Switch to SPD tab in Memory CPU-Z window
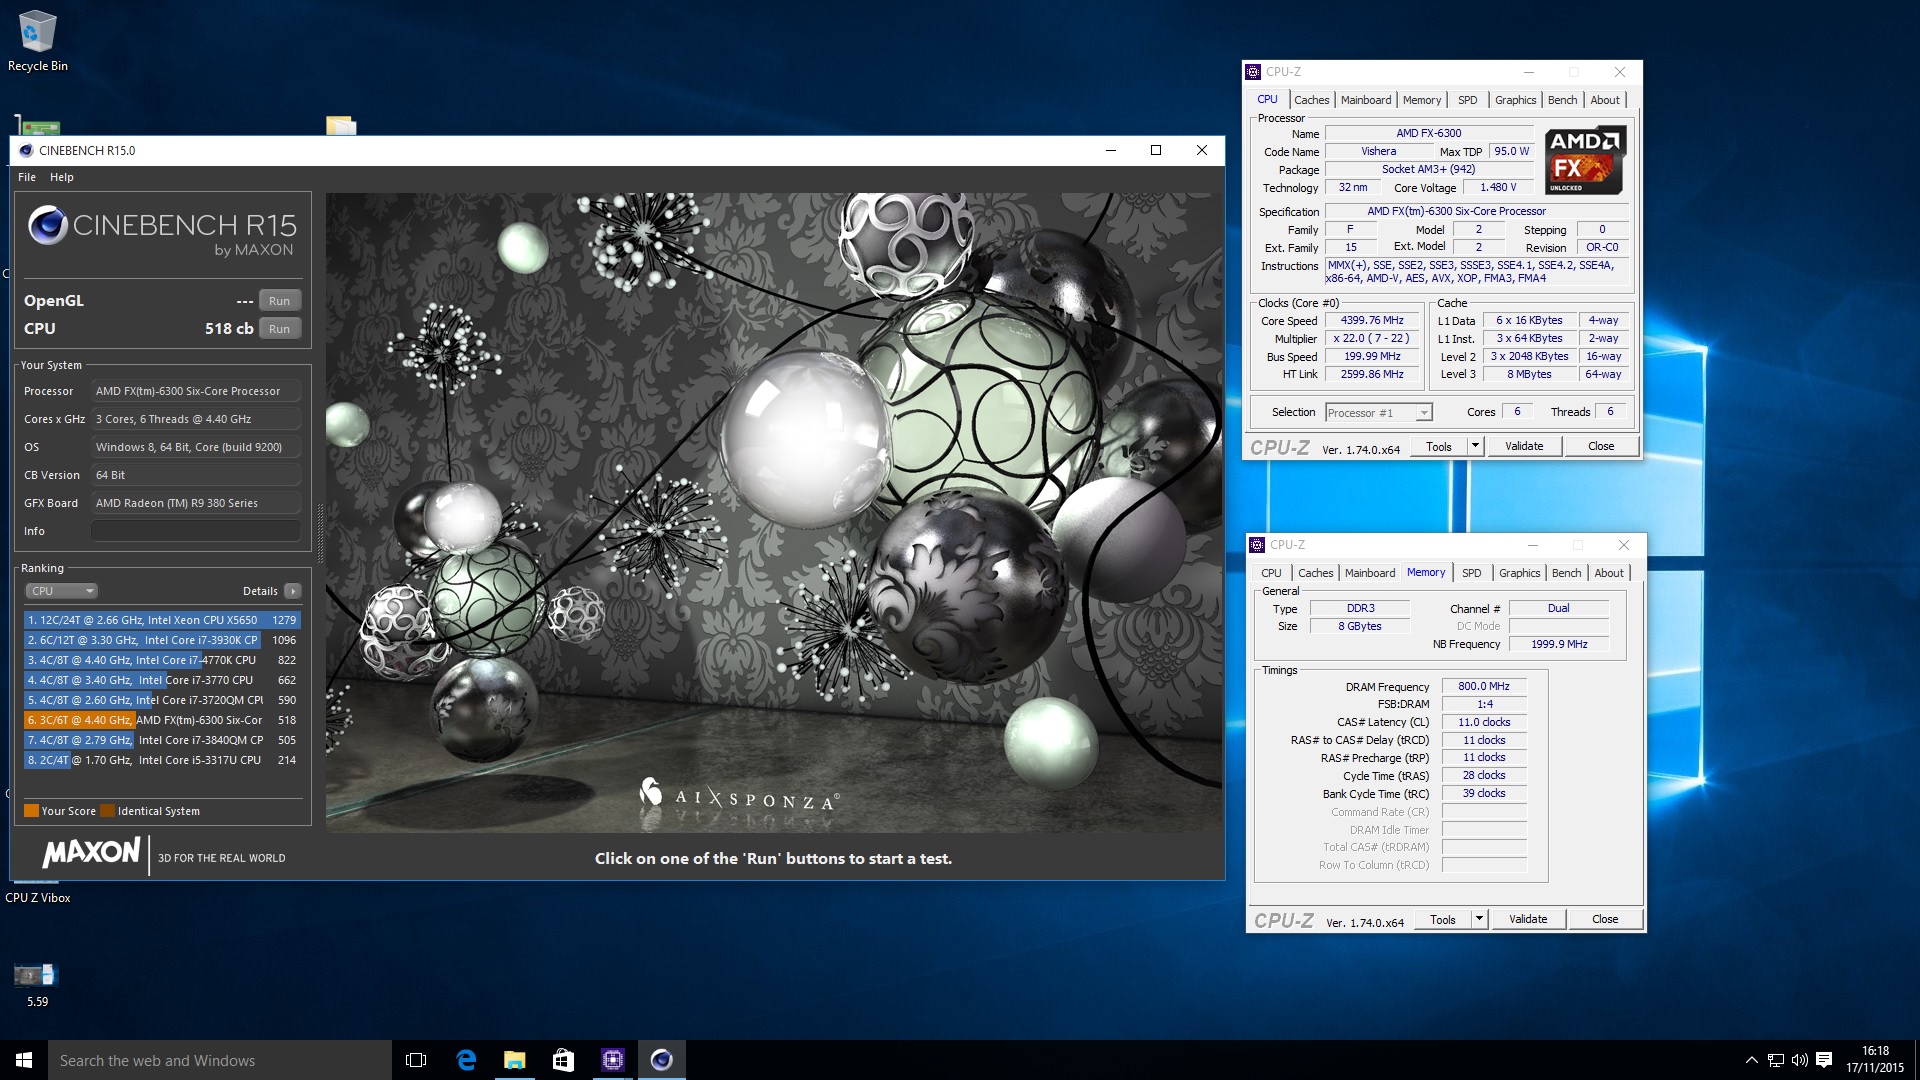 point(1471,573)
